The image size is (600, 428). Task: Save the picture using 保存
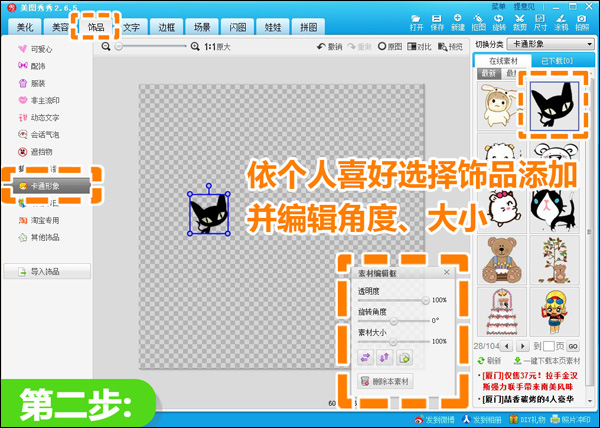(x=437, y=23)
